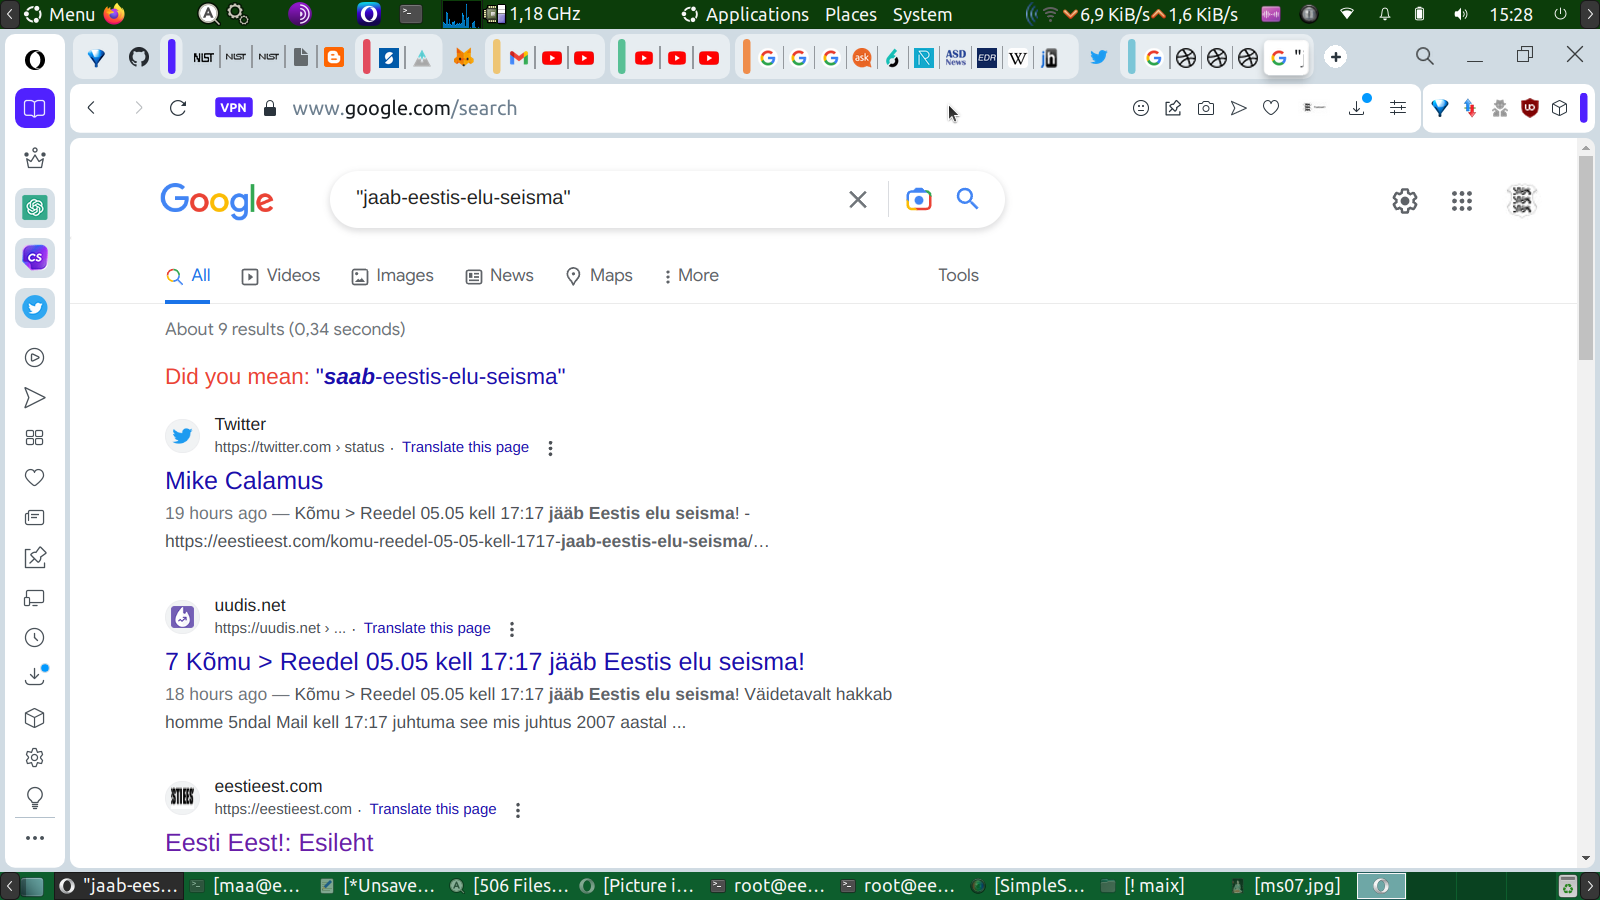Screen dimensions: 1600x900
Task: Open Google quick settings gear
Action: coord(1405,201)
